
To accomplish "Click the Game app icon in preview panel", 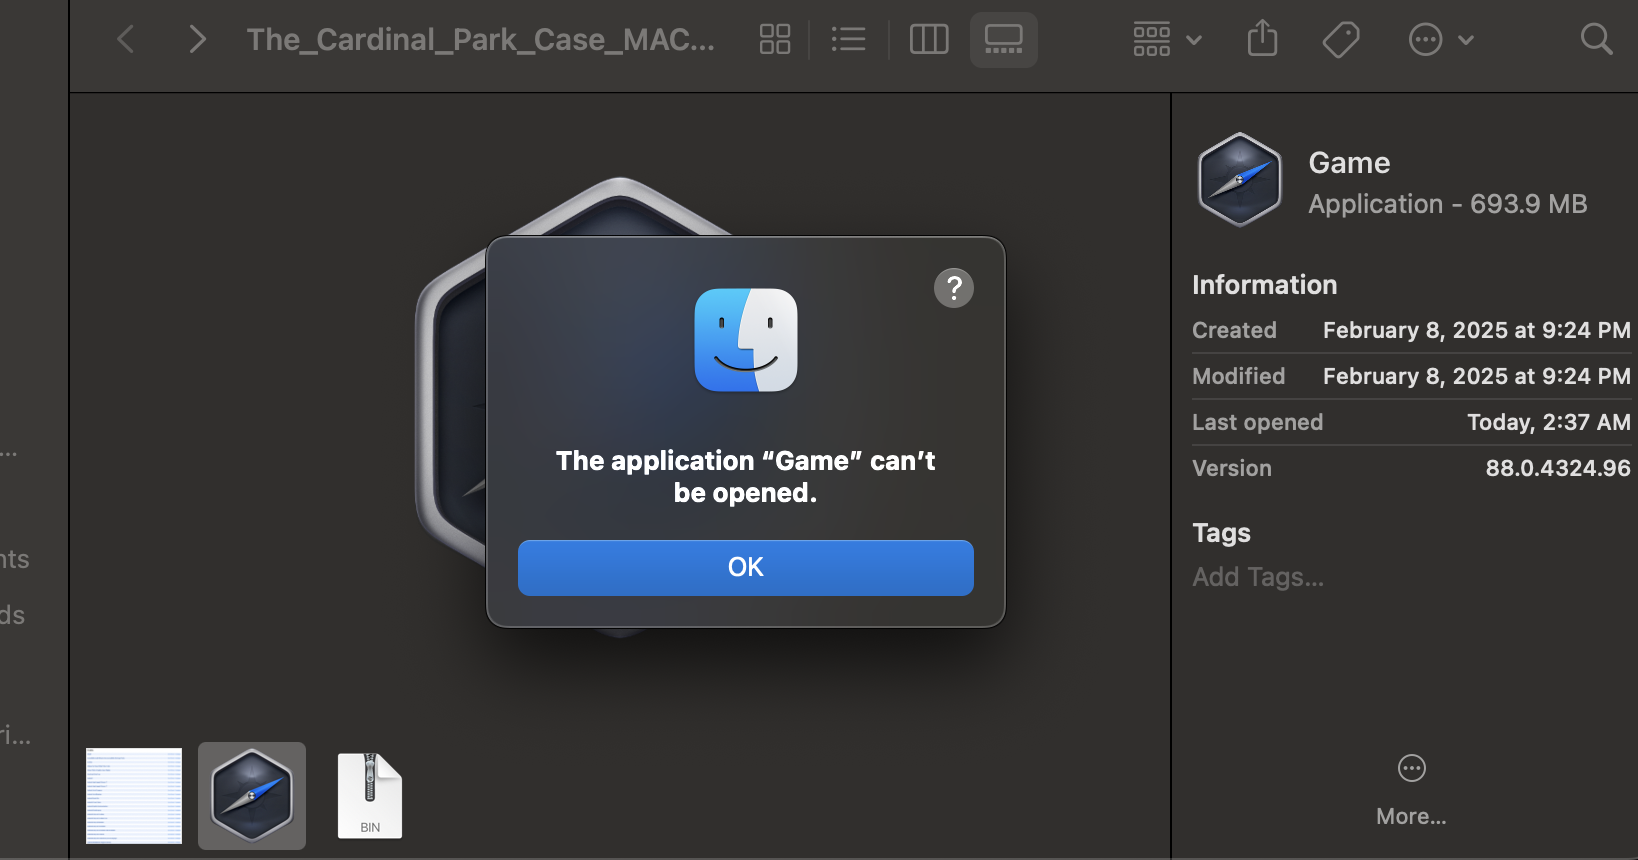I will click(1240, 180).
